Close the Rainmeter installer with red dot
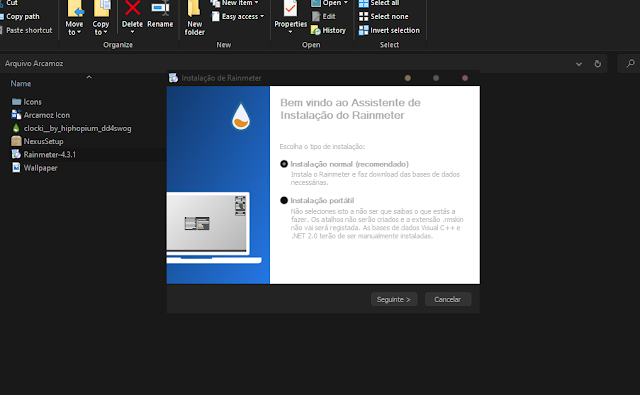640x395 pixels. click(465, 78)
